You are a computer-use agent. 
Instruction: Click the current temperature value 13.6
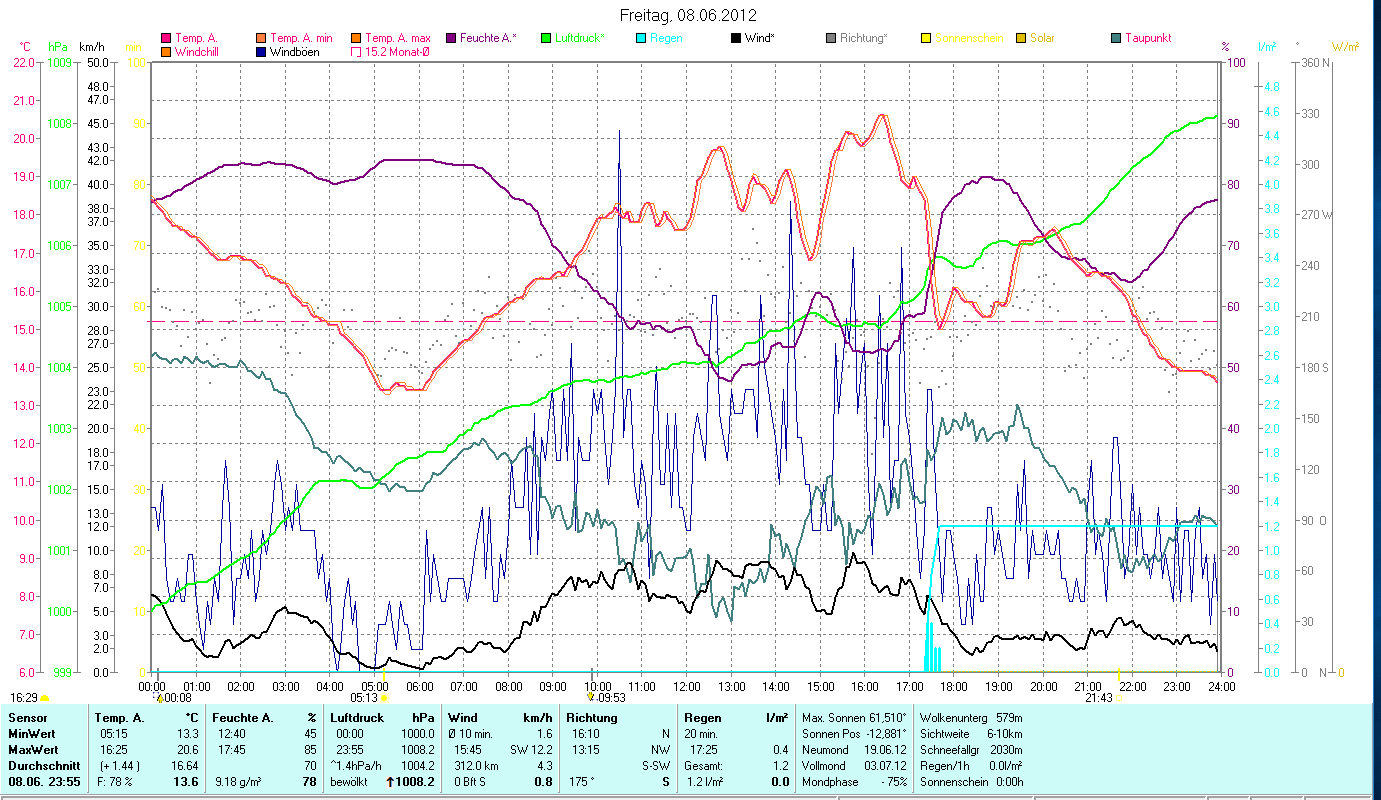click(185, 782)
